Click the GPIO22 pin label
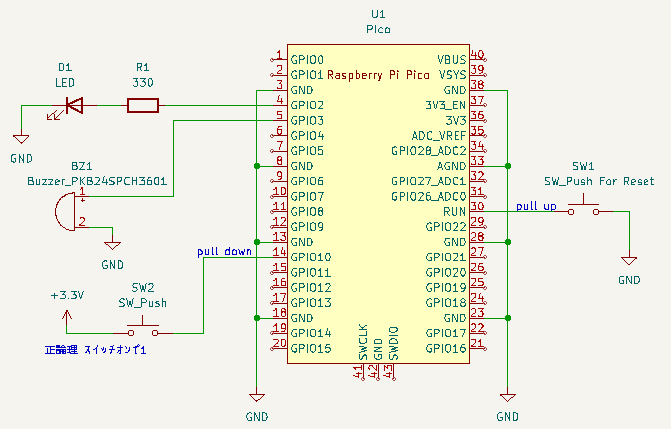Screen dimensions: 671x429 point(446,227)
